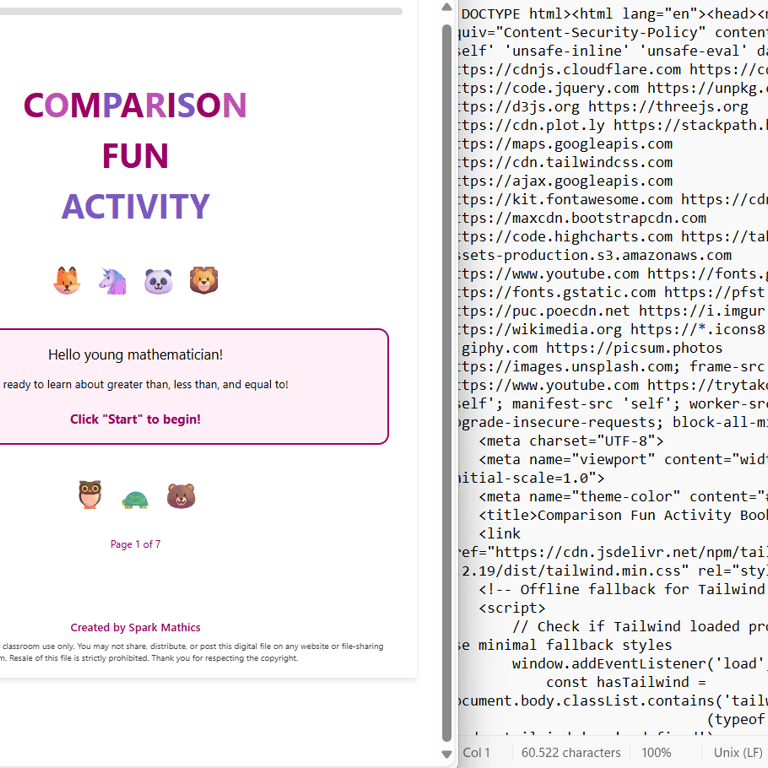768x768 pixels.
Task: Click the opening <script> tag line
Action: pyautogui.click(x=512, y=608)
